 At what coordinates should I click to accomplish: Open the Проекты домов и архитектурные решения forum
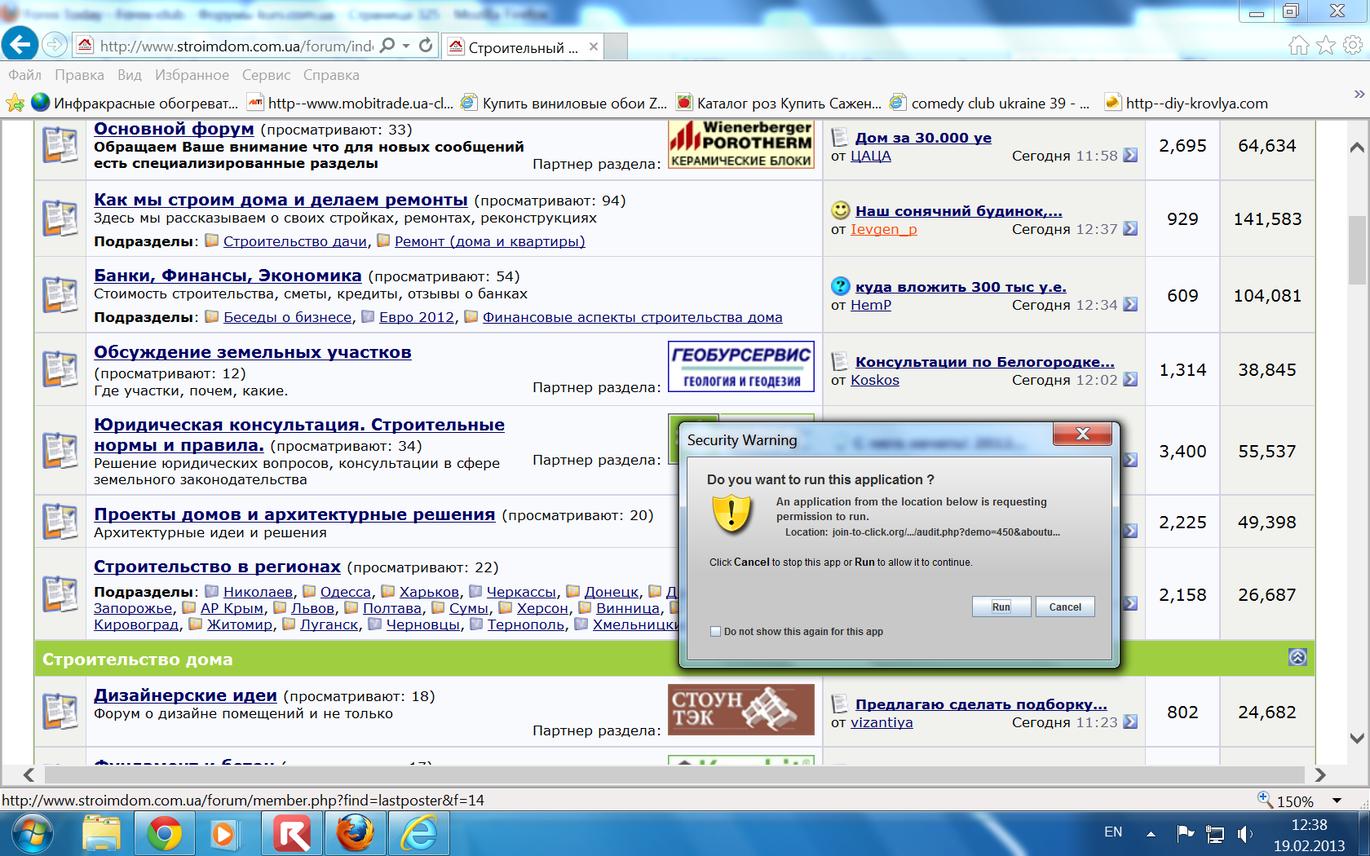point(295,514)
